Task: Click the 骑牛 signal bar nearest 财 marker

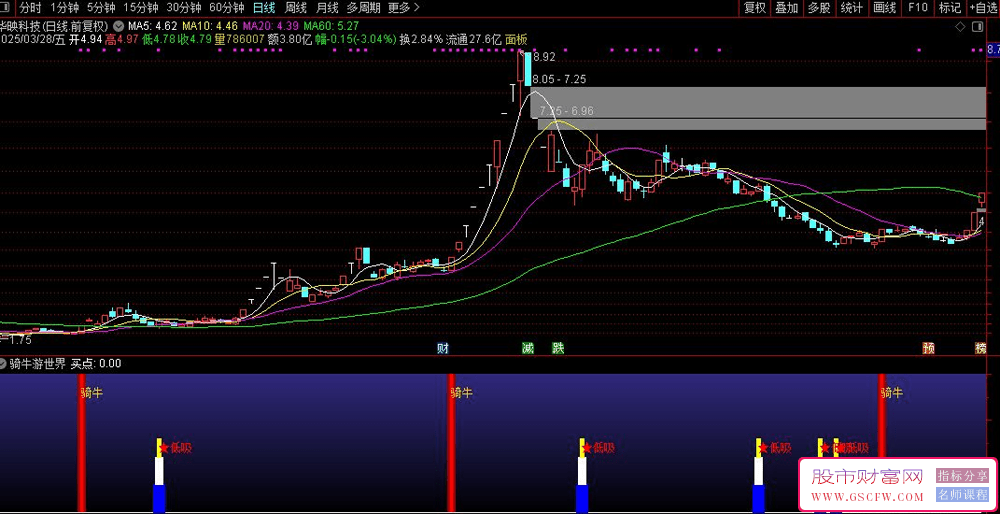Action: (x=452, y=443)
